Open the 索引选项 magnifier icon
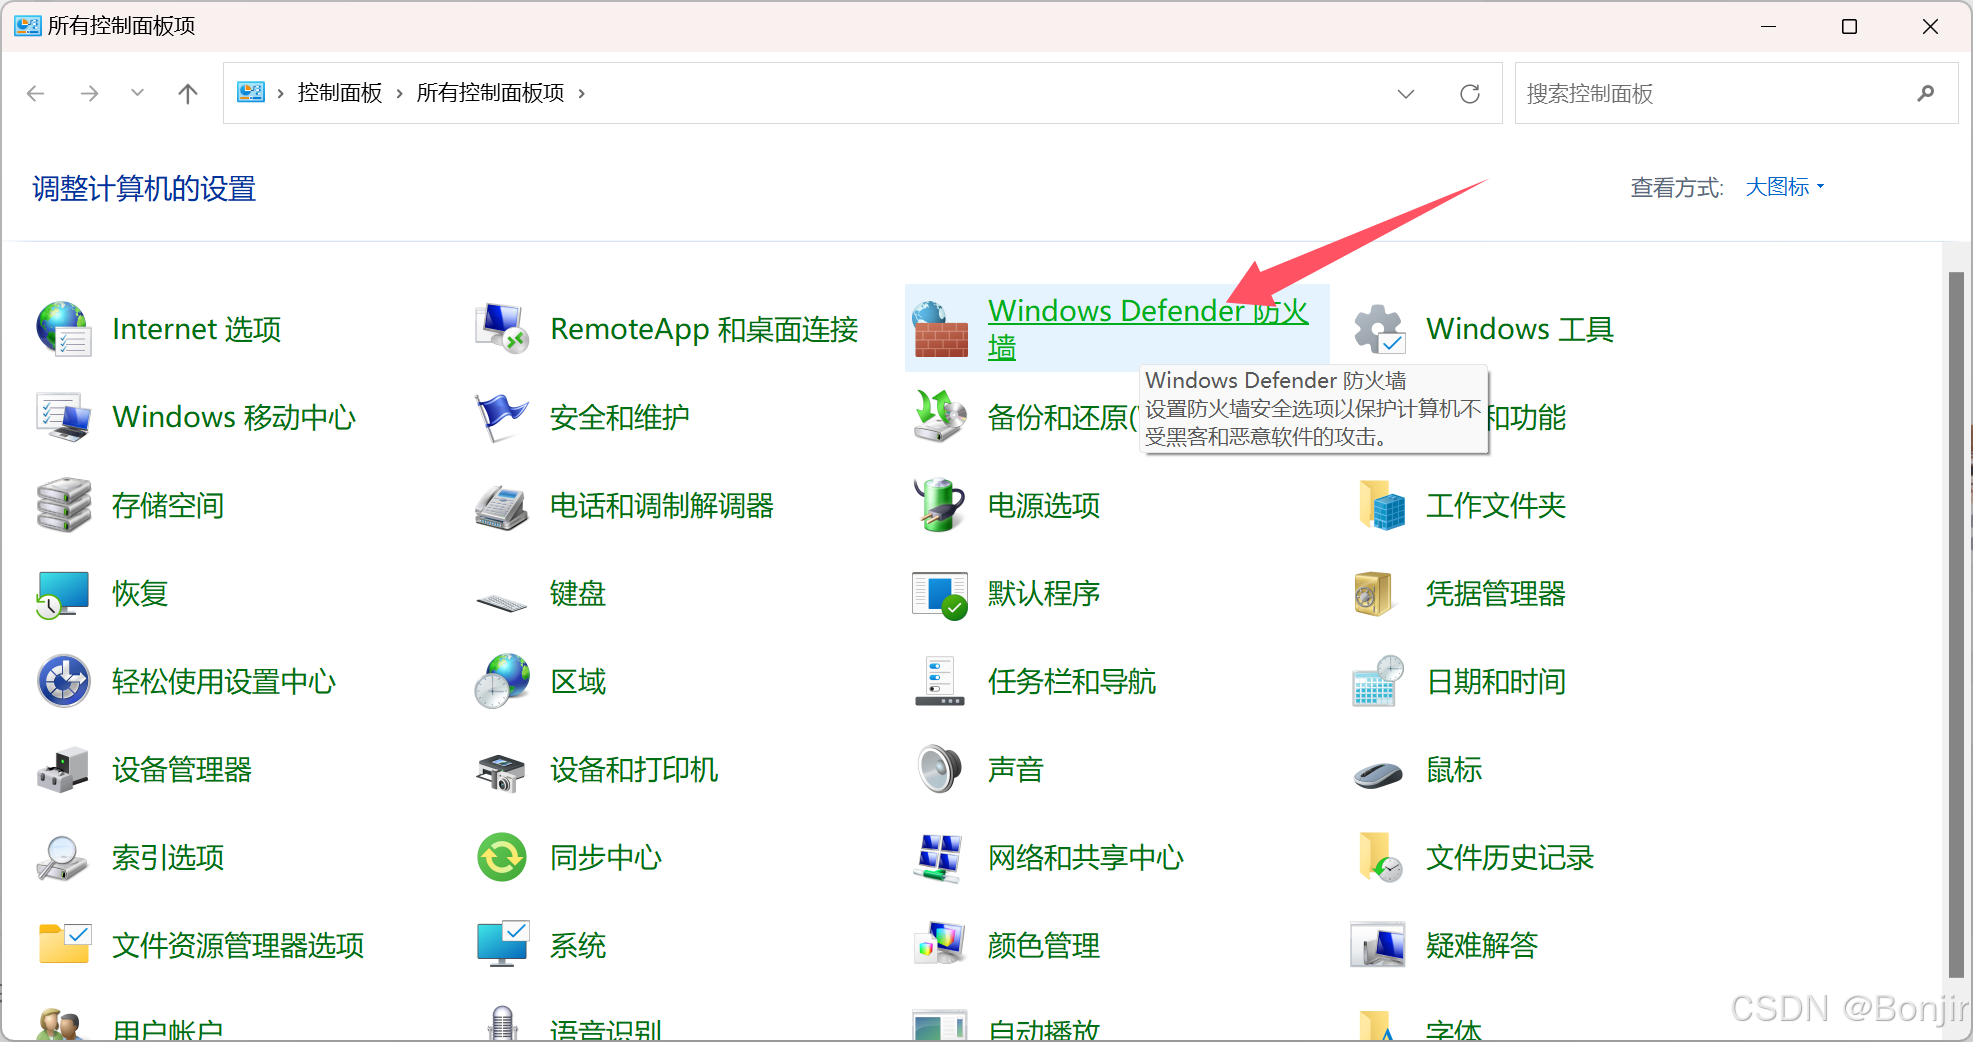Viewport: 1973px width, 1042px height. coord(64,857)
